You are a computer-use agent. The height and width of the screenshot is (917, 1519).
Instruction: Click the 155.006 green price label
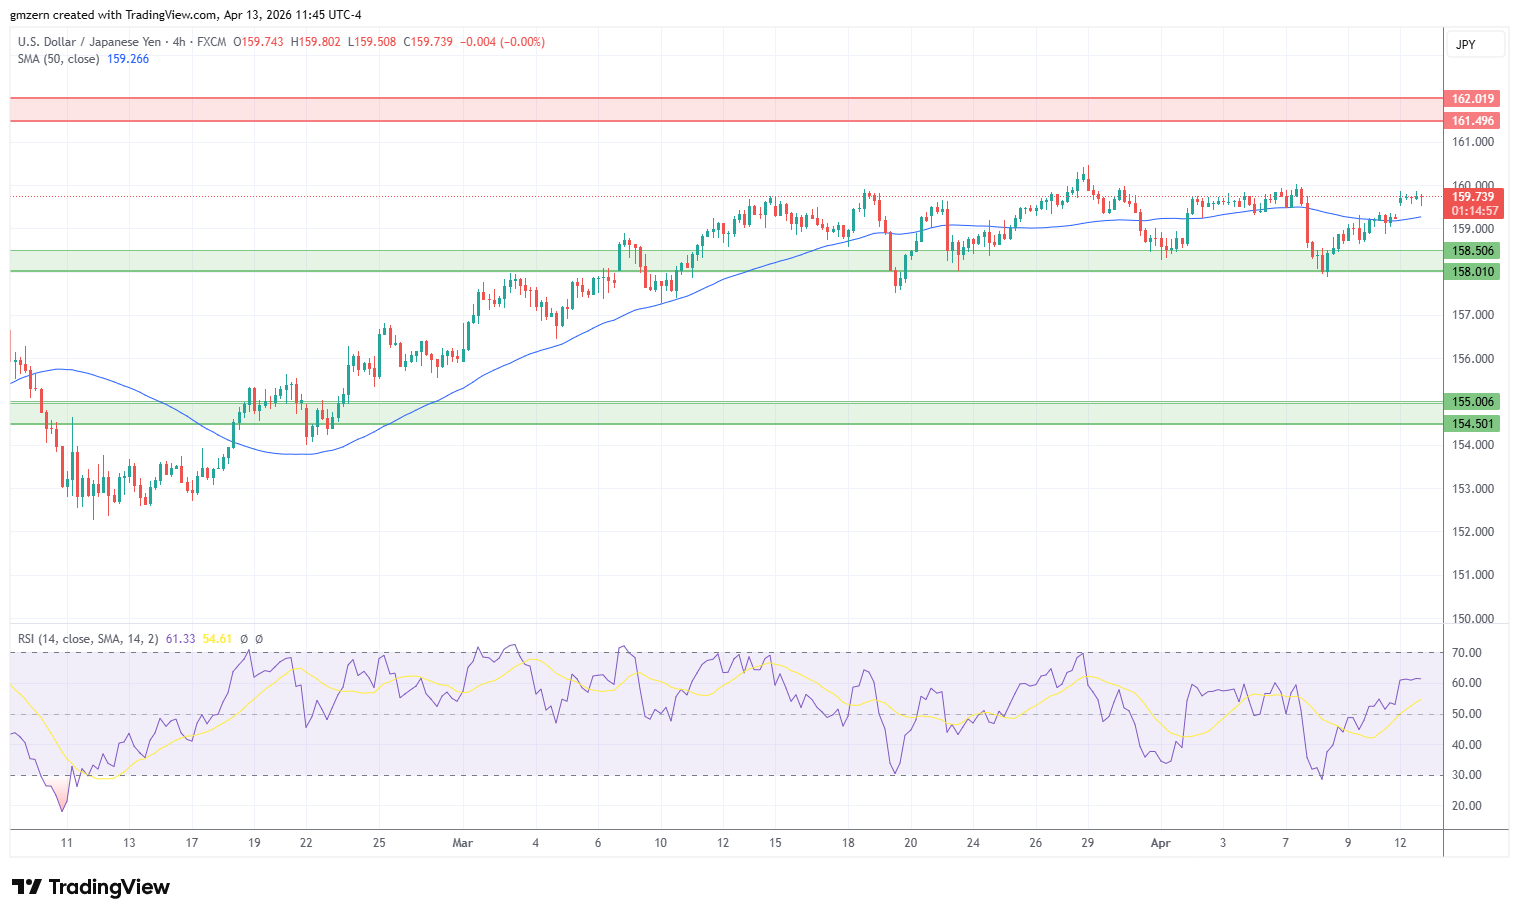[x=1472, y=402]
